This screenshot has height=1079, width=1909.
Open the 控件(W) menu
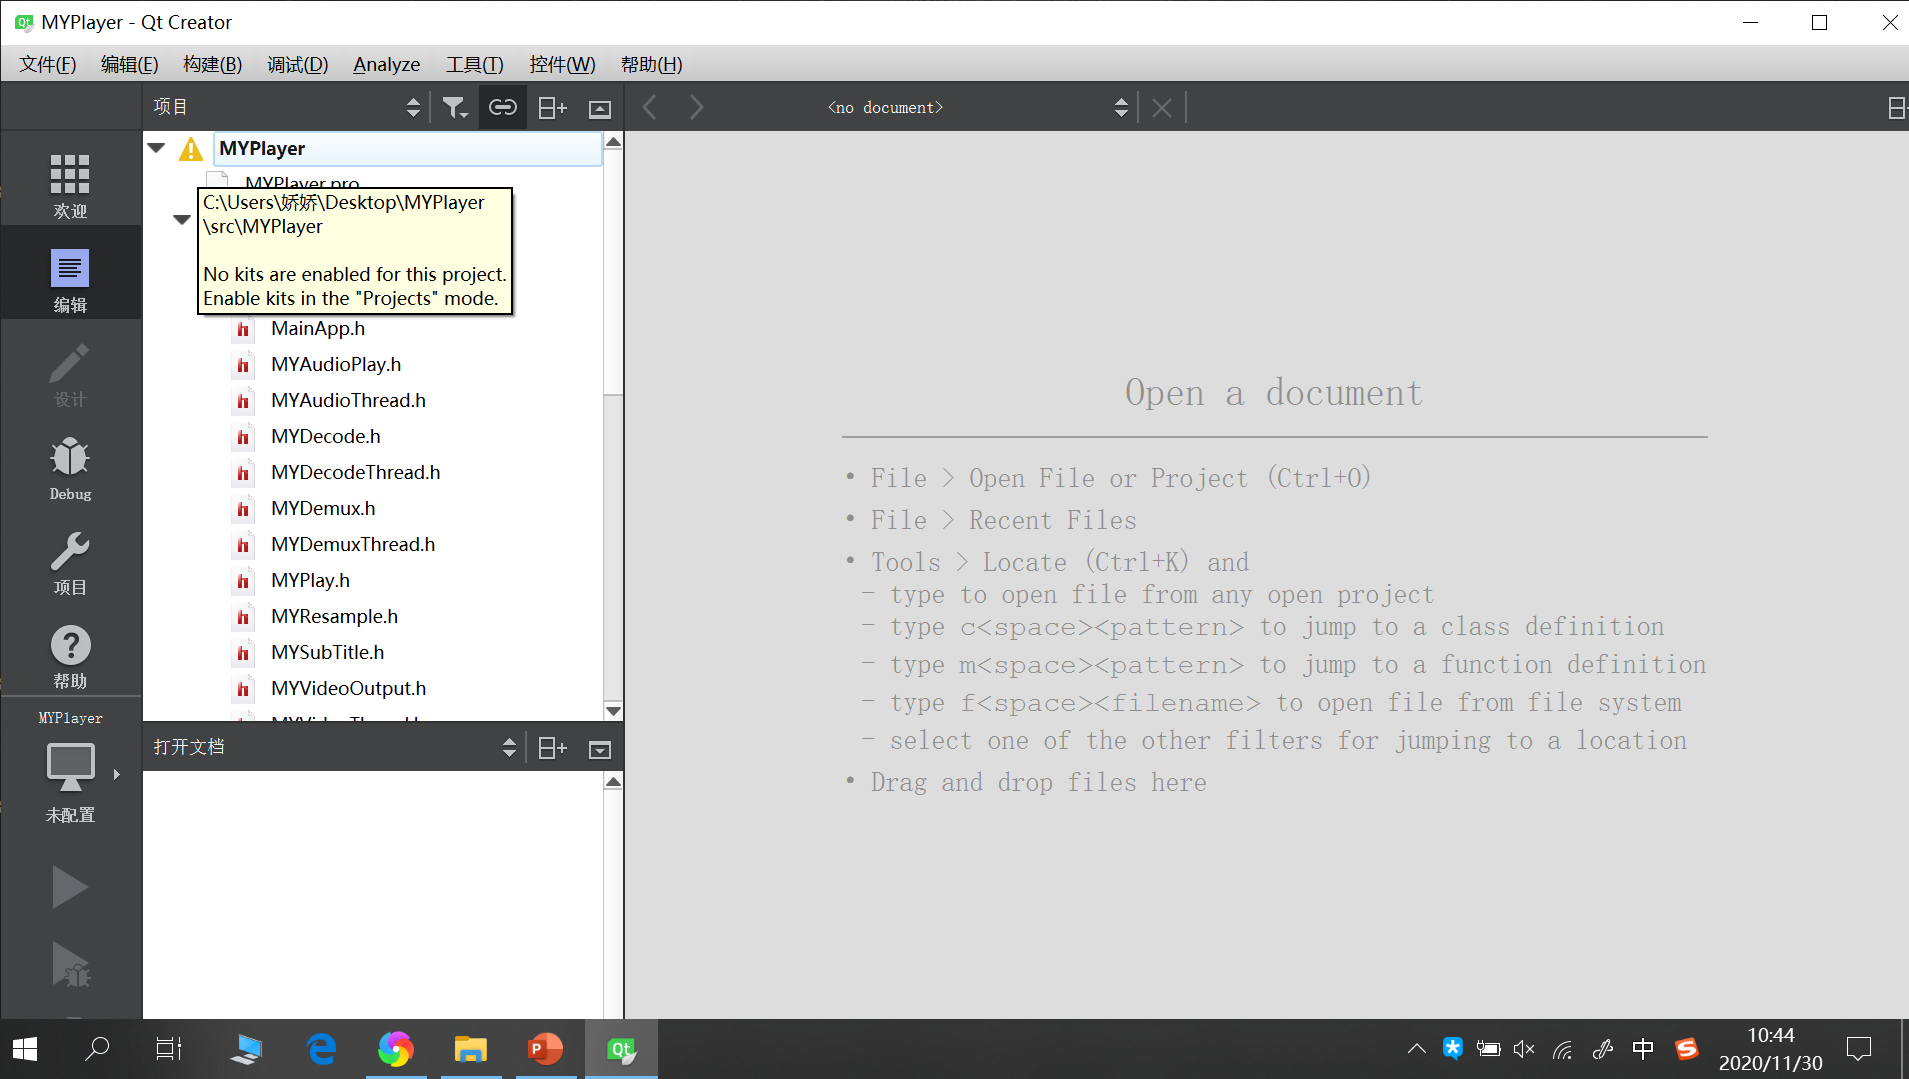tap(562, 64)
